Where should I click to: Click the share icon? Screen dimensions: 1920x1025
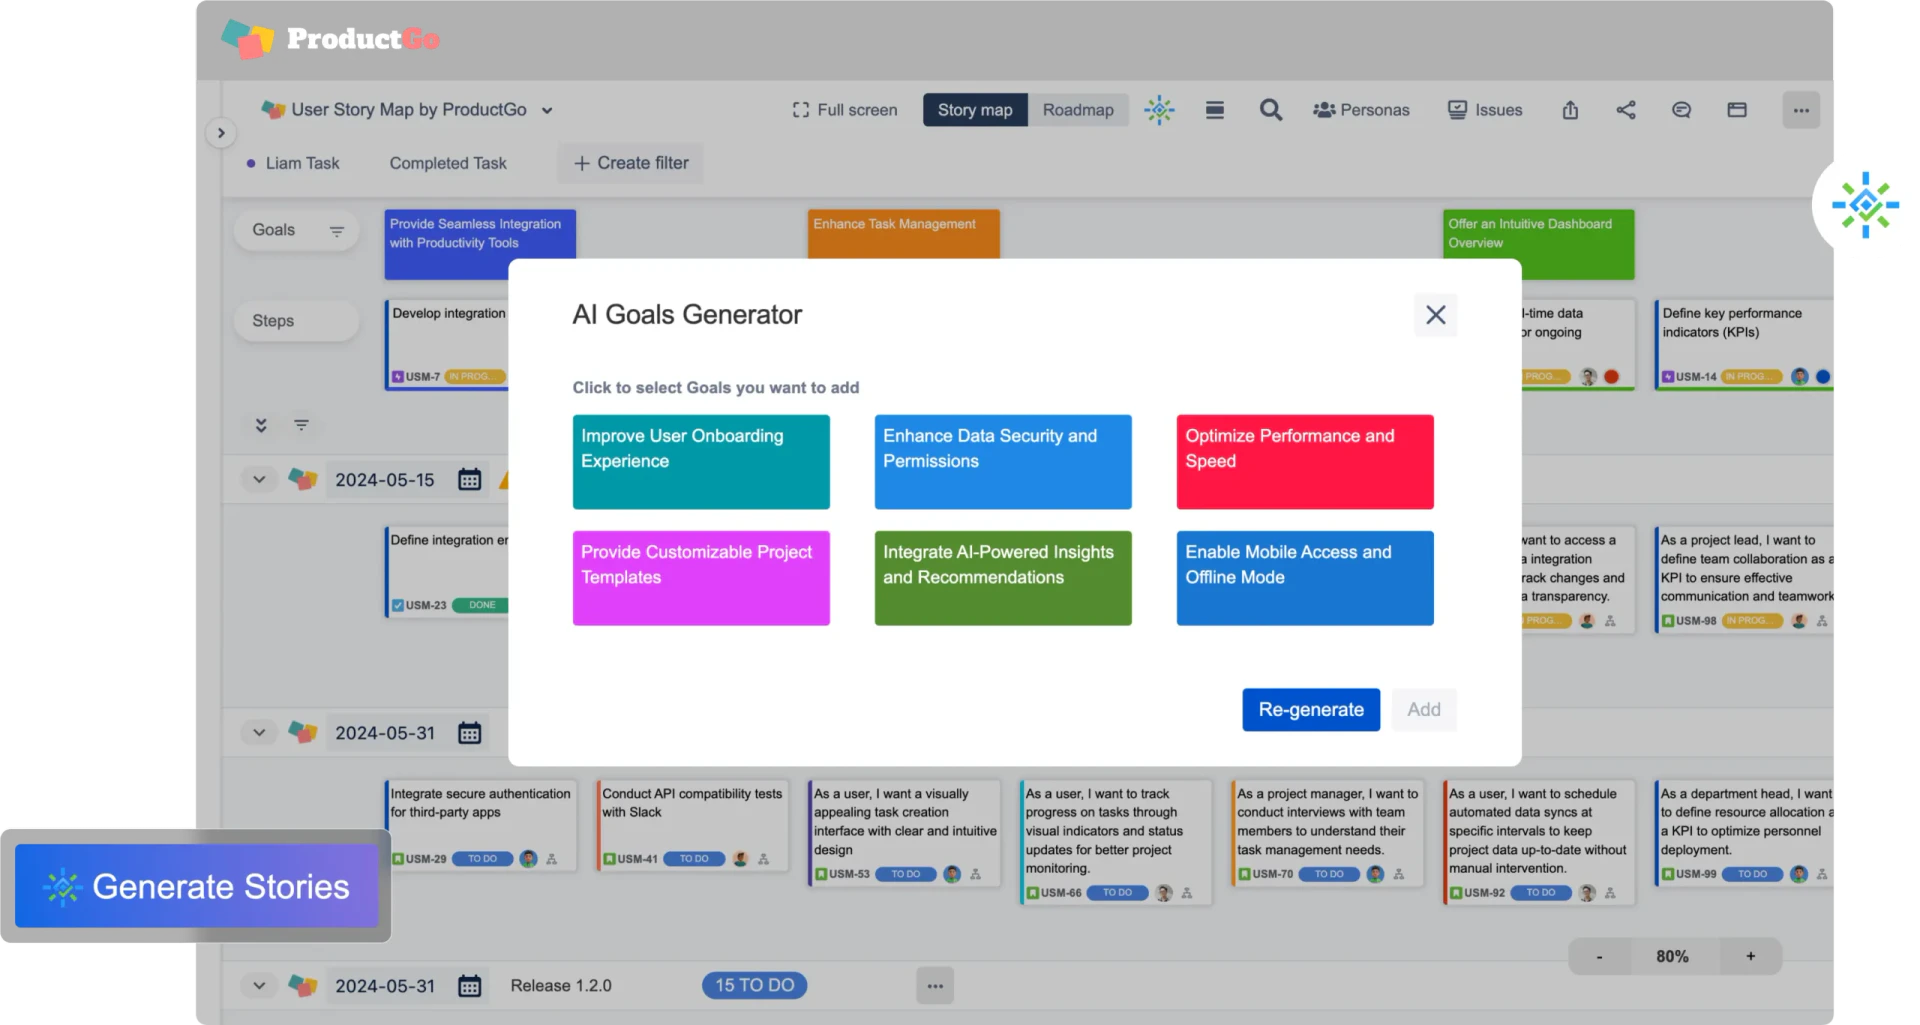coord(1625,110)
